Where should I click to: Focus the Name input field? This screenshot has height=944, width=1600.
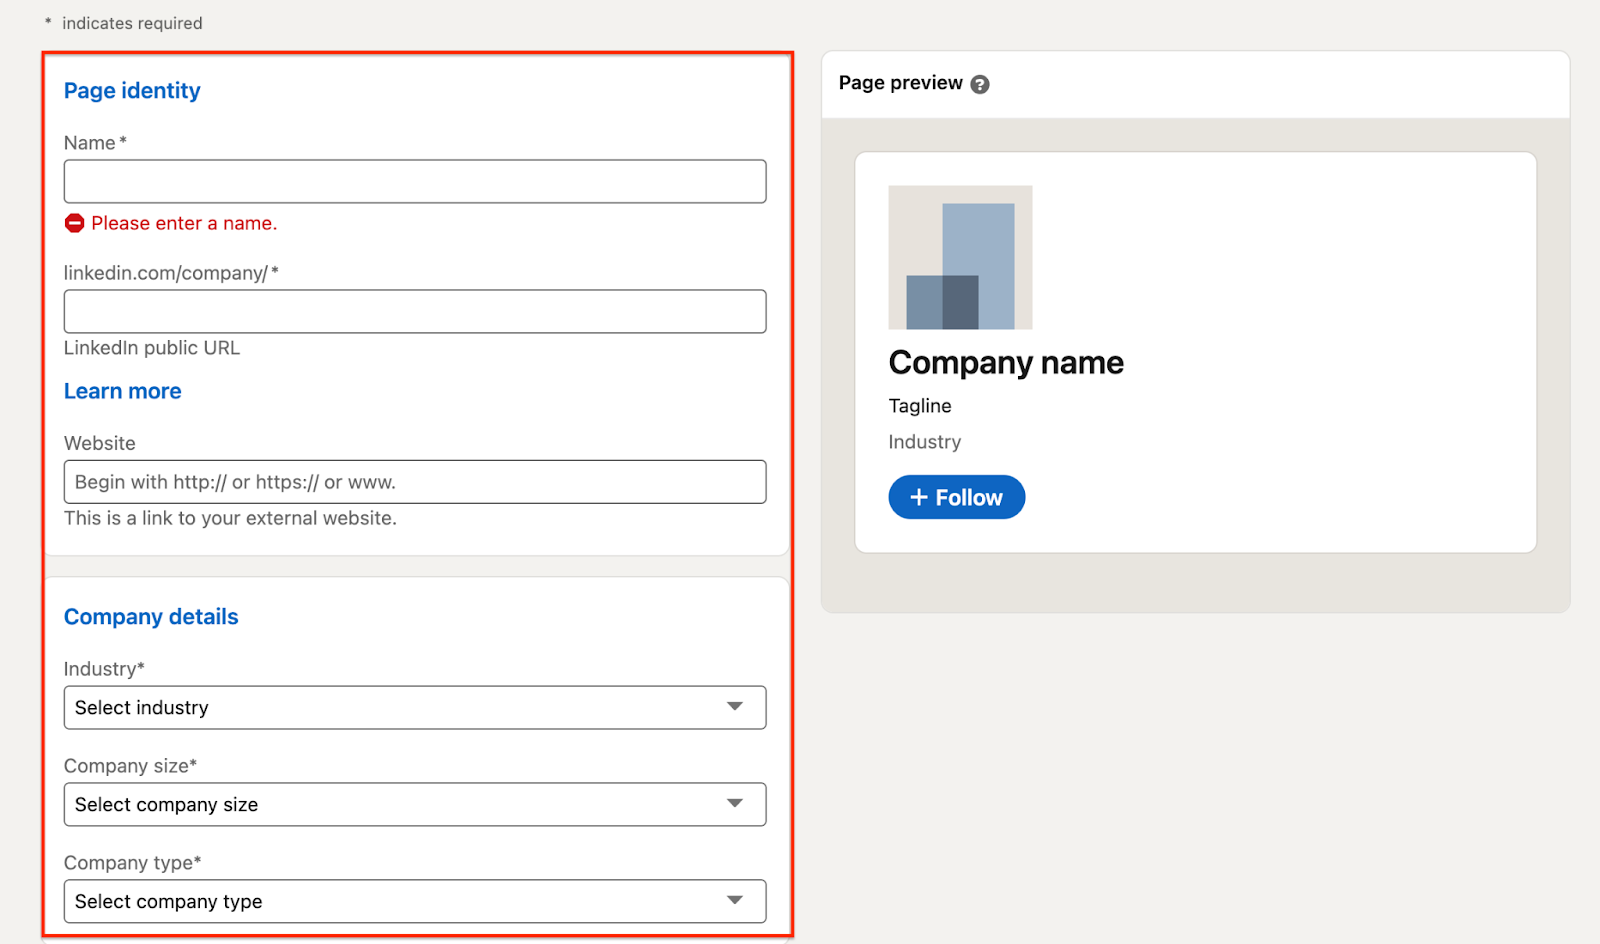pyautogui.click(x=415, y=181)
